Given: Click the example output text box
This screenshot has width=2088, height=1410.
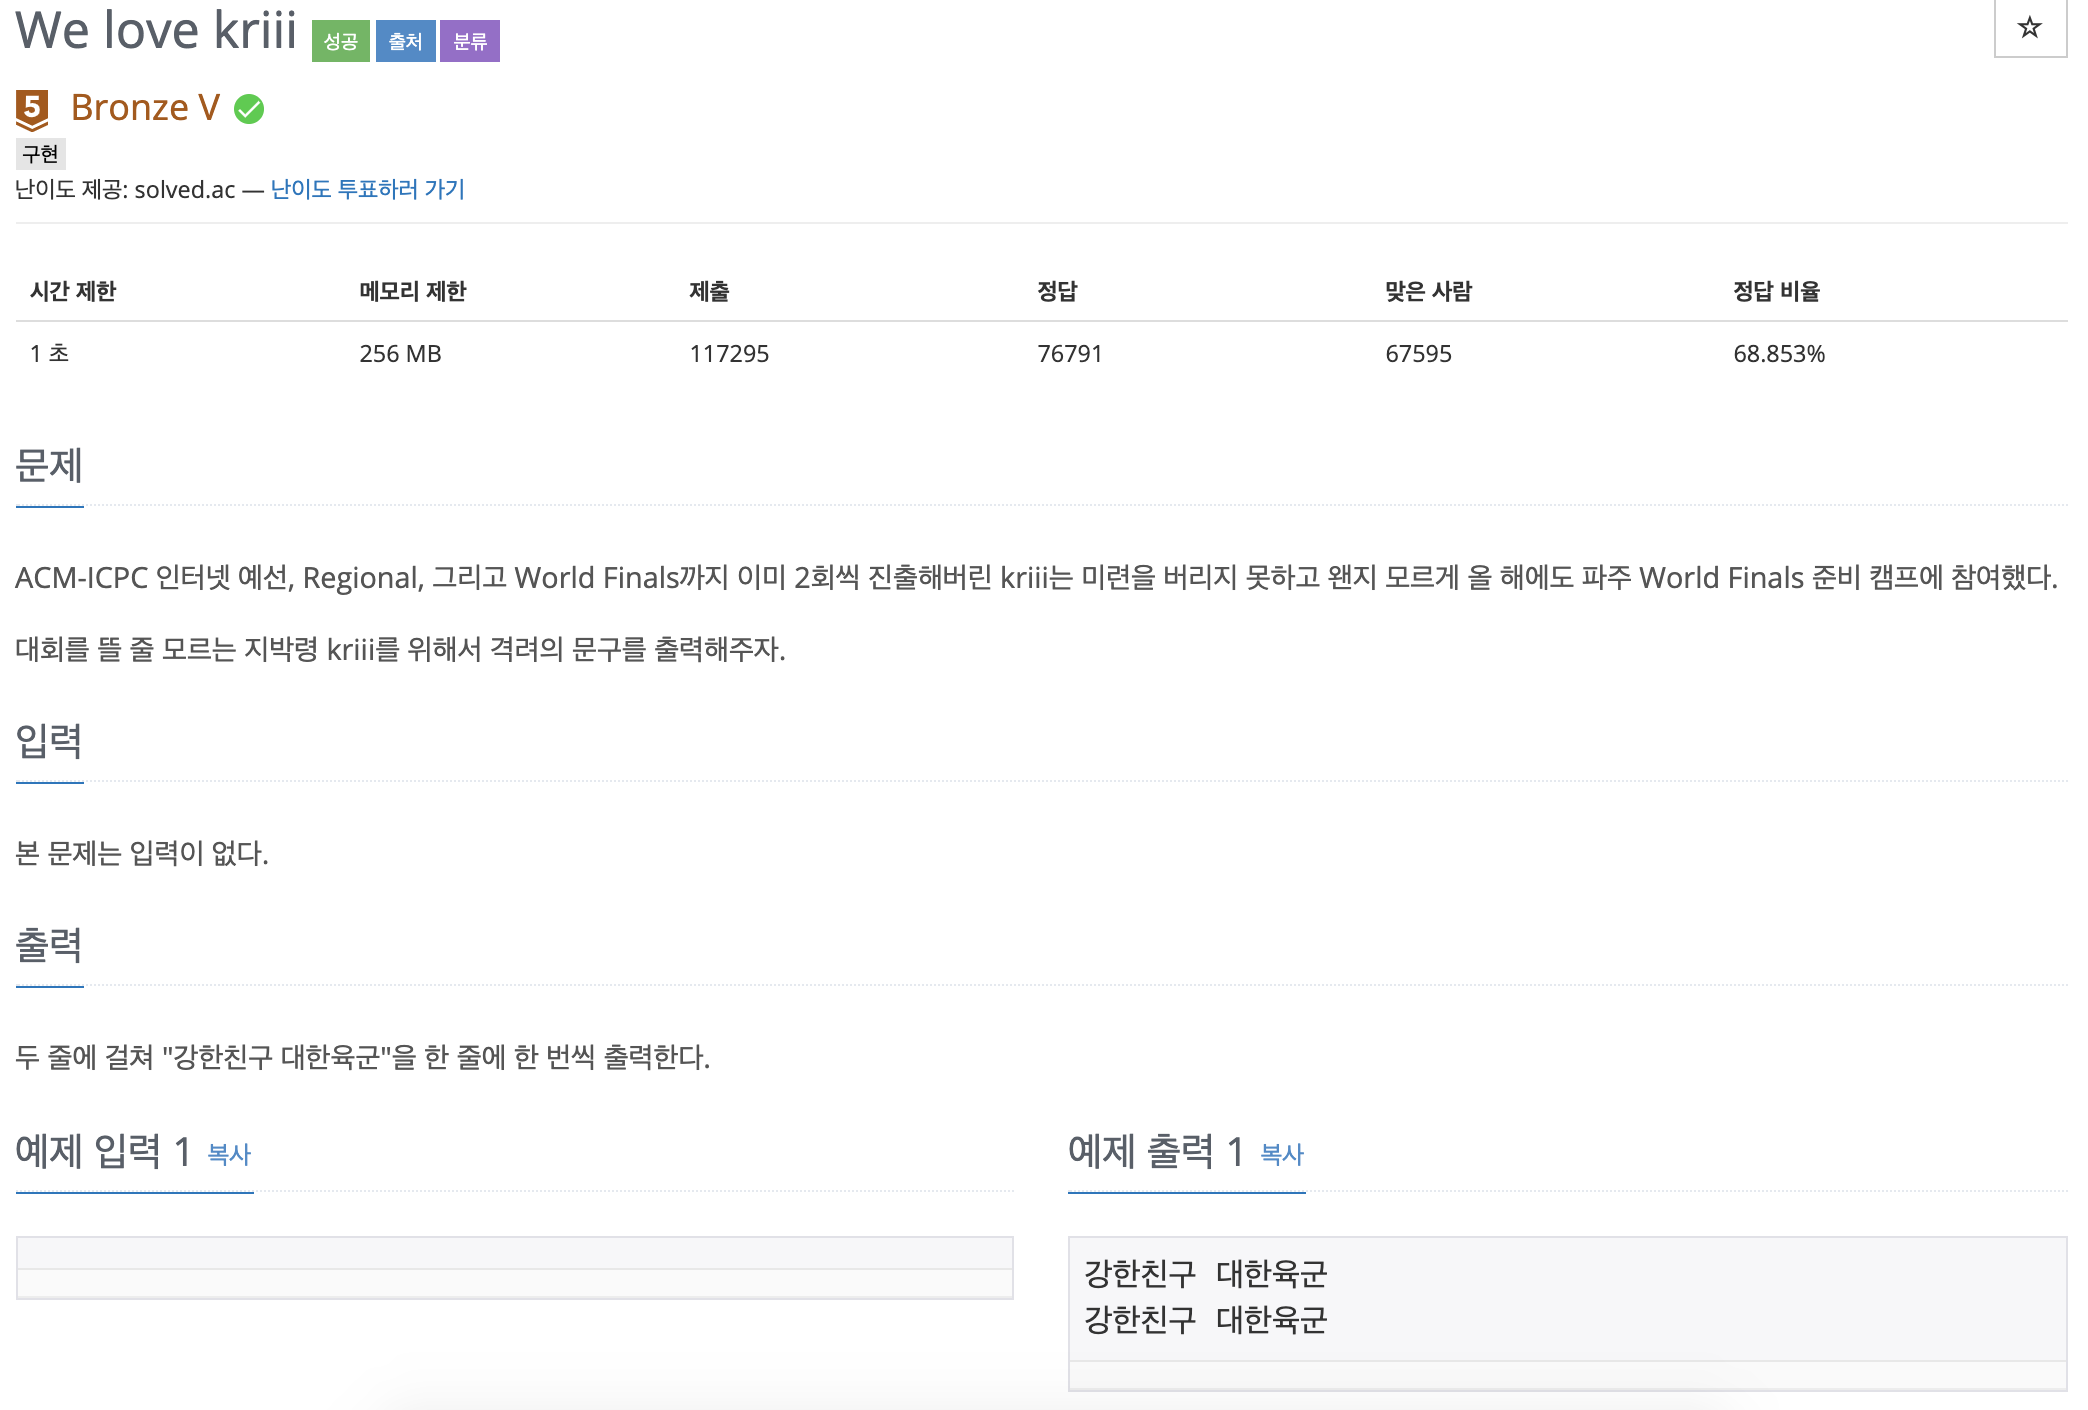Looking at the screenshot, I should [1566, 1297].
